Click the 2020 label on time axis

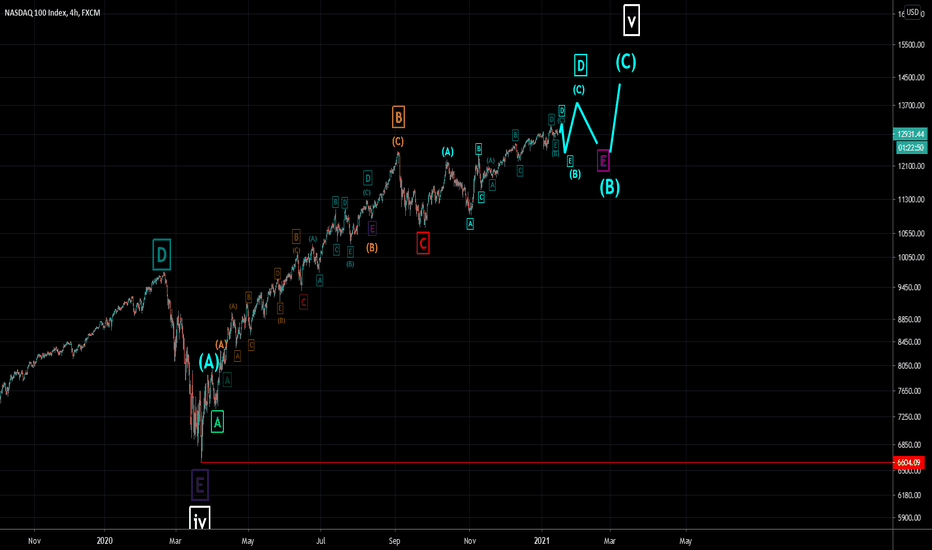click(x=105, y=540)
